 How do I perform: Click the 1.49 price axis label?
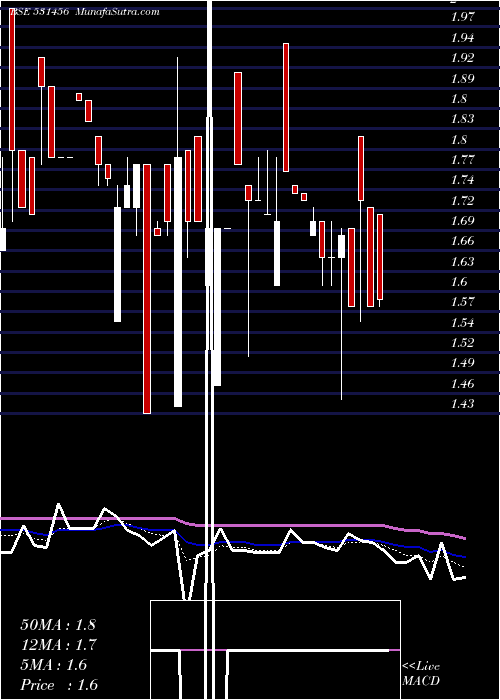coord(462,363)
